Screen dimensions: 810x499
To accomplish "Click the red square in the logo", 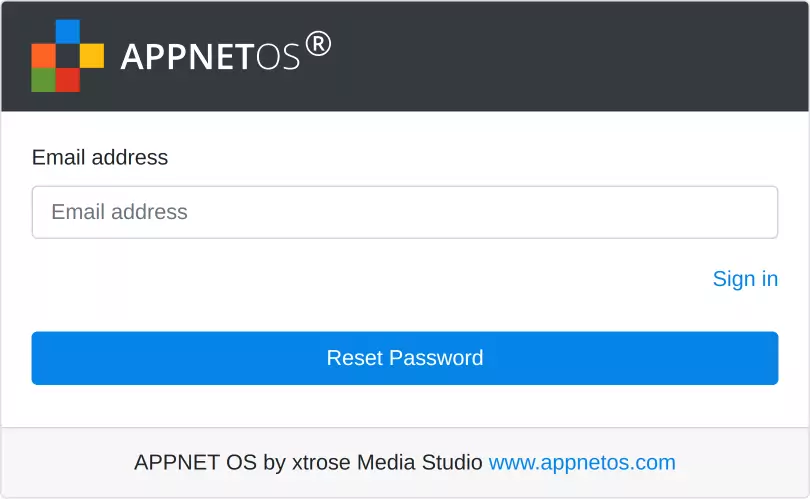I will pyautogui.click(x=67, y=79).
